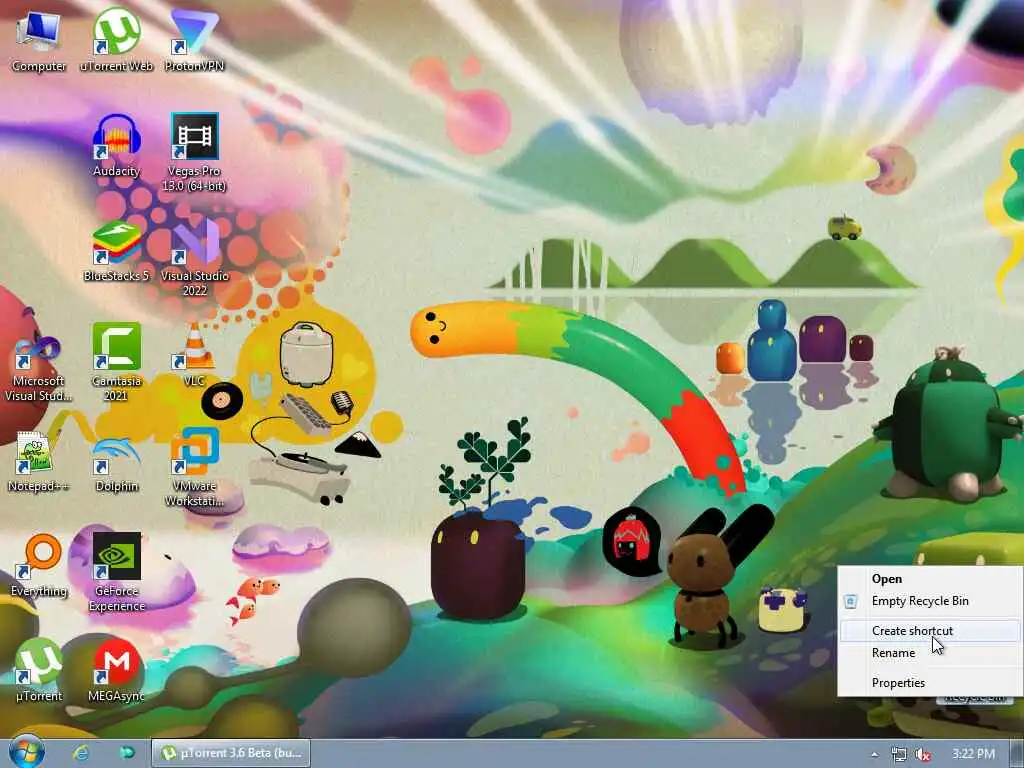Viewport: 1024px width, 768px height.
Task: Choose Empty Recycle Bin
Action: [929, 601]
